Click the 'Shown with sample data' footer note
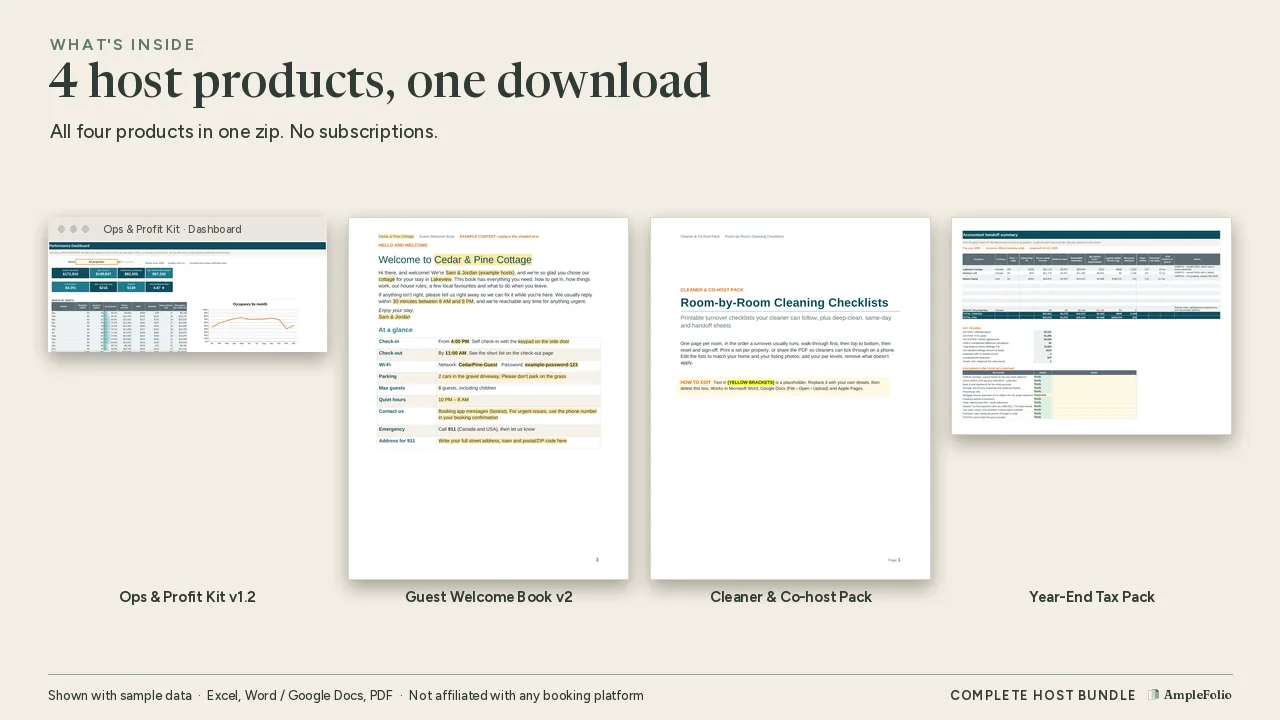This screenshot has height=720, width=1280. click(120, 696)
